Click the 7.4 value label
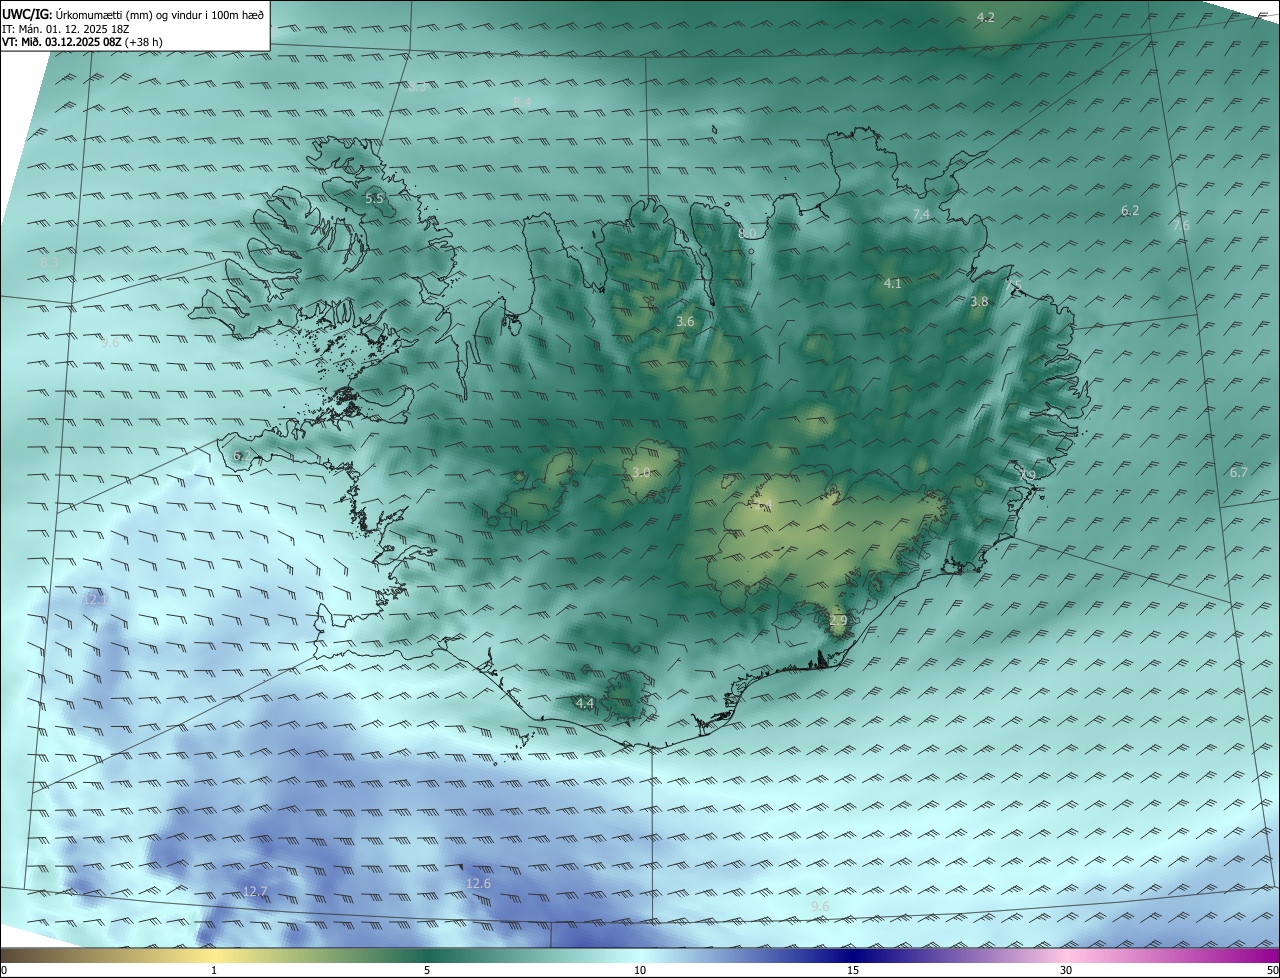Image resolution: width=1280 pixels, height=978 pixels. coord(921,215)
